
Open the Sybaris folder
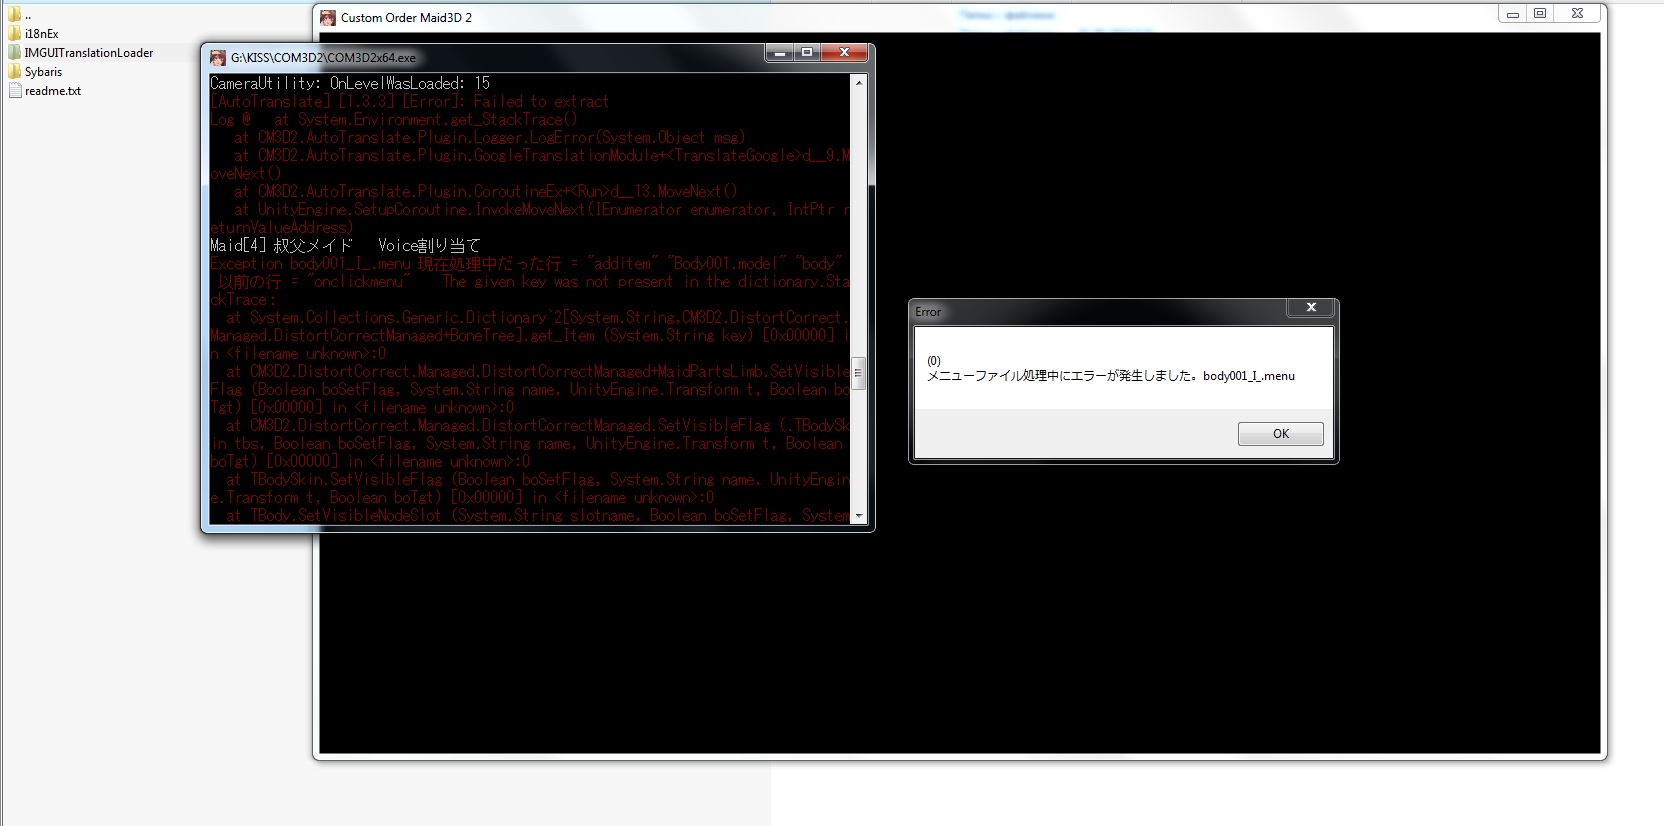43,72
